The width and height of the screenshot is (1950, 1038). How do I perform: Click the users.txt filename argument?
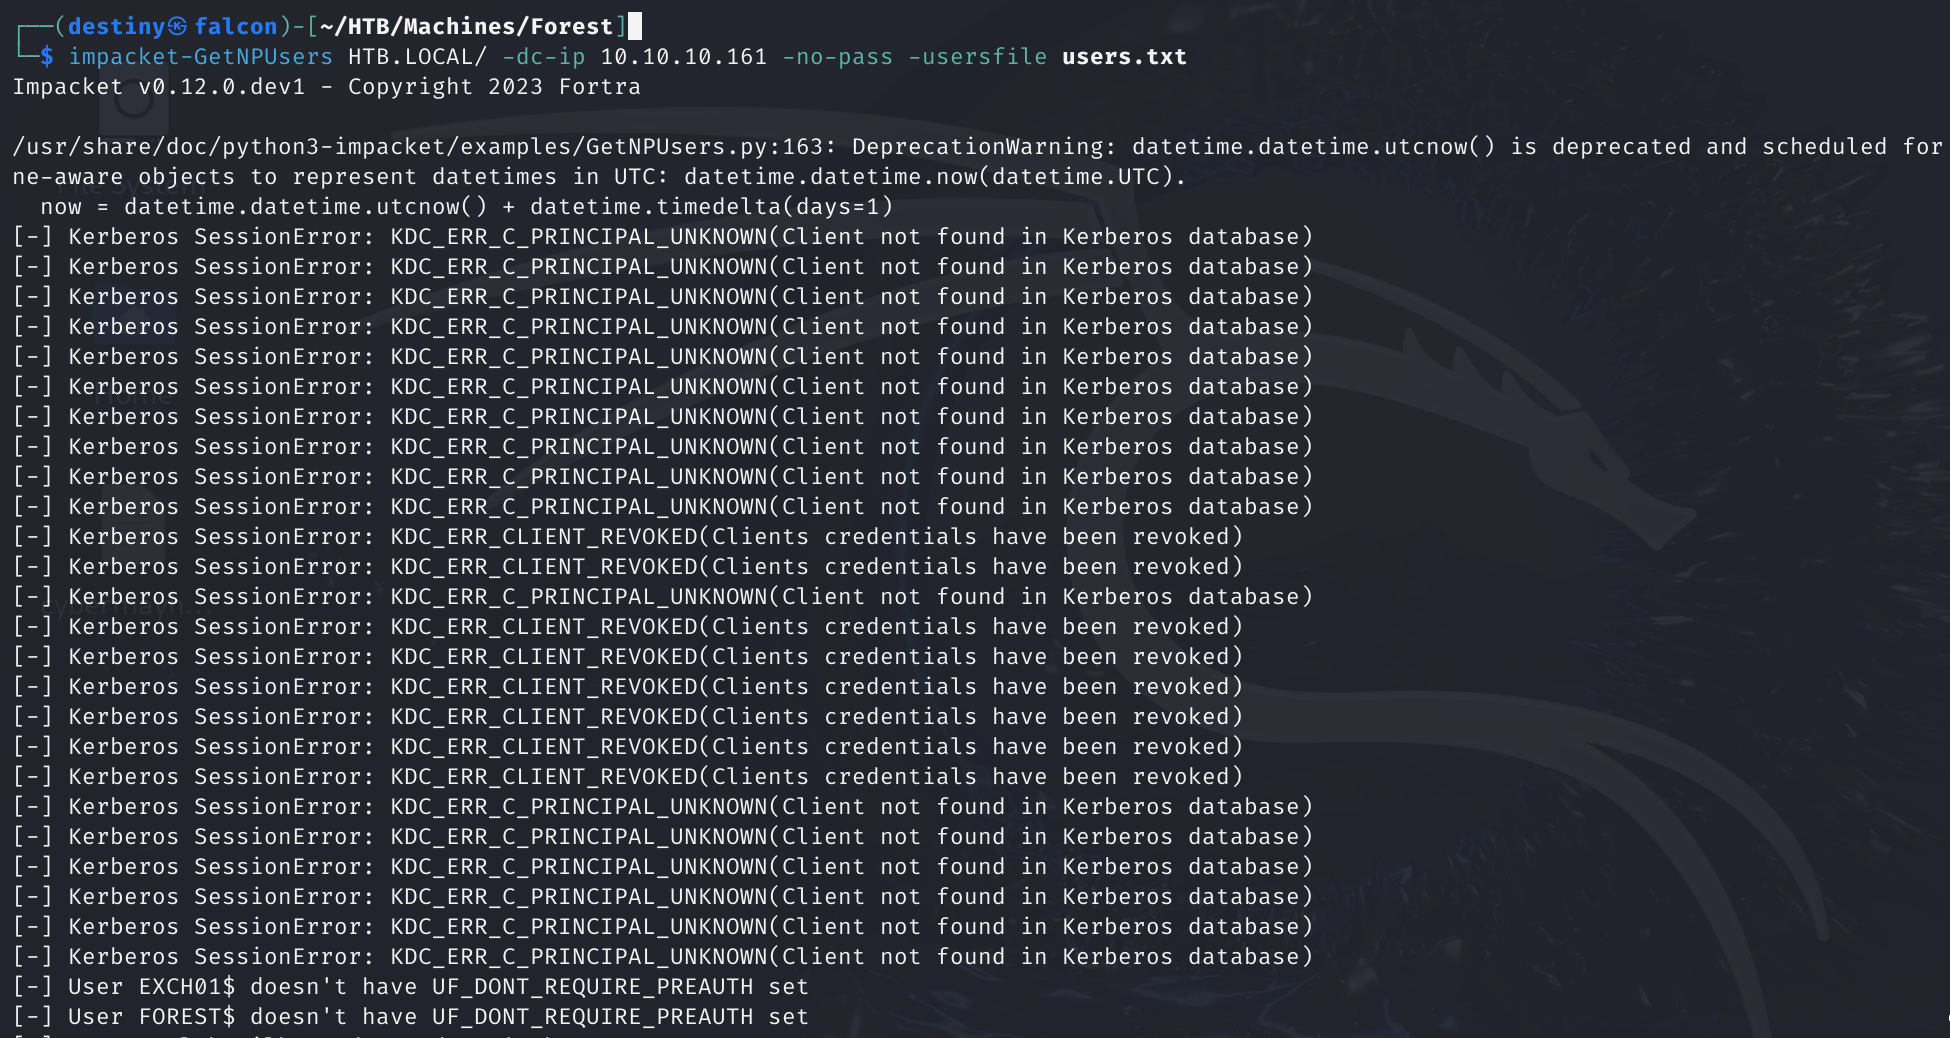point(1124,57)
